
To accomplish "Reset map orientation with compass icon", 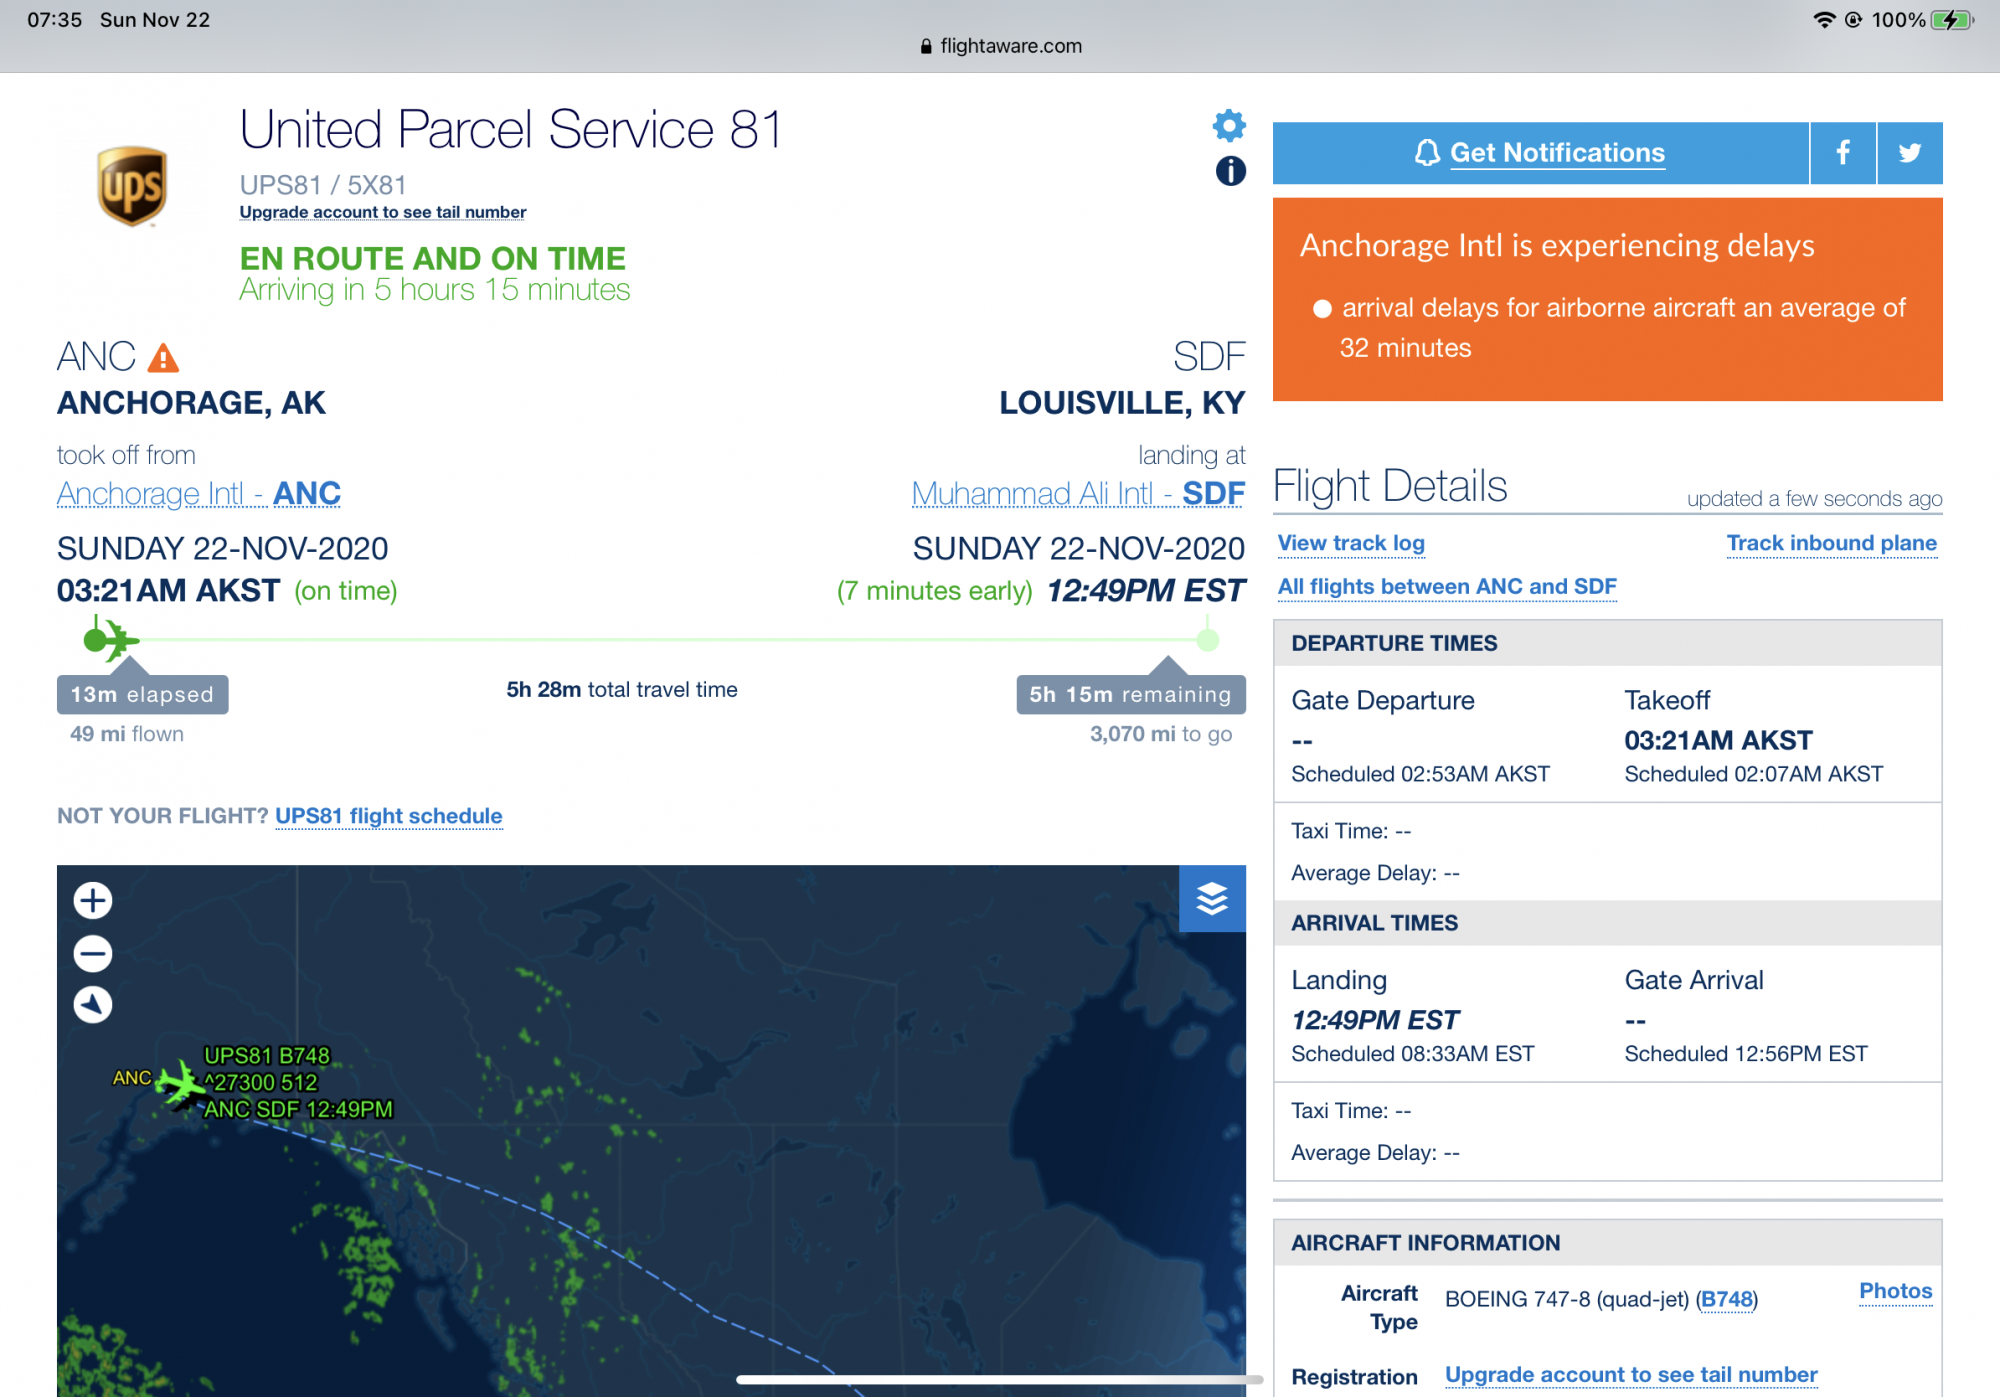I will [x=93, y=1005].
